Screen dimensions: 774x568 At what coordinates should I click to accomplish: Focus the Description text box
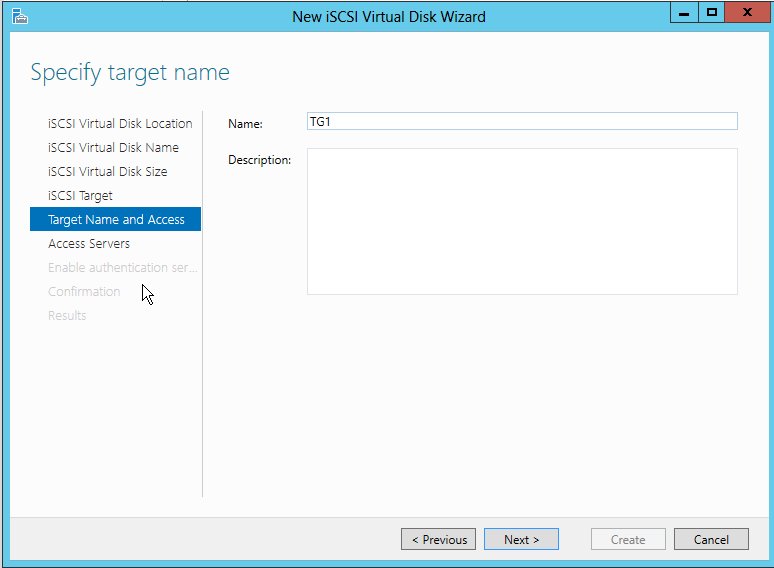(521, 221)
